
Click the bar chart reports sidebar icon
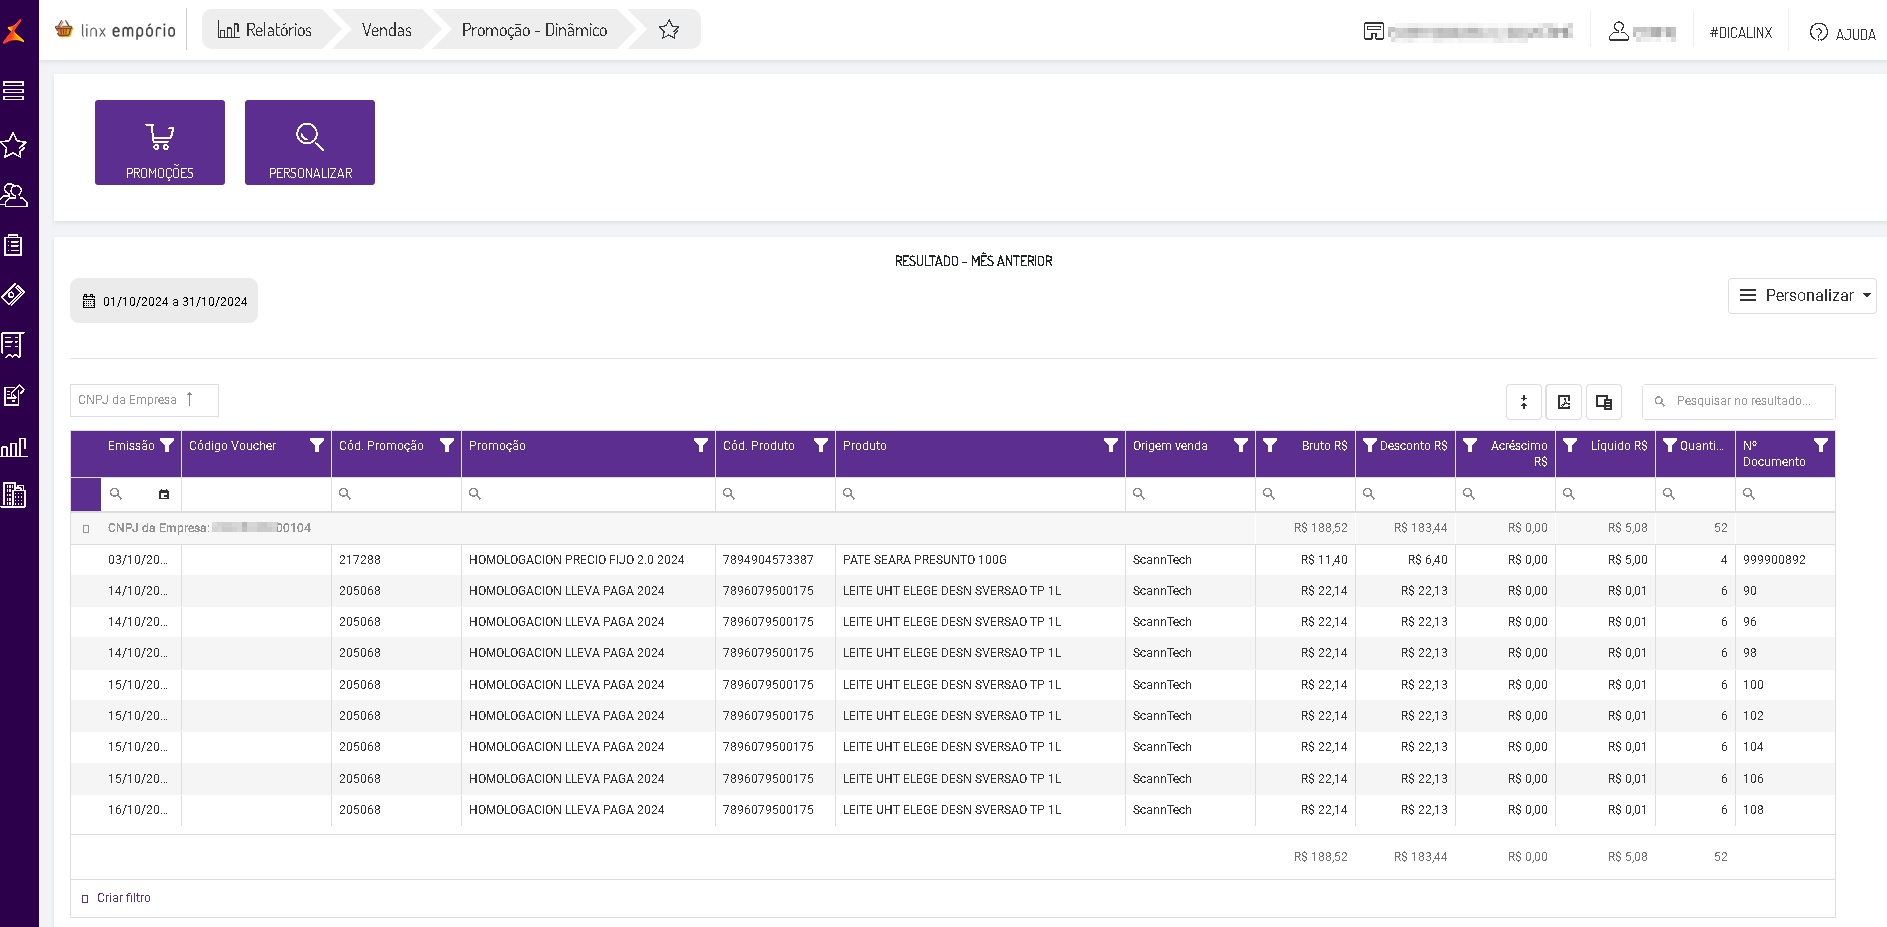pos(14,447)
